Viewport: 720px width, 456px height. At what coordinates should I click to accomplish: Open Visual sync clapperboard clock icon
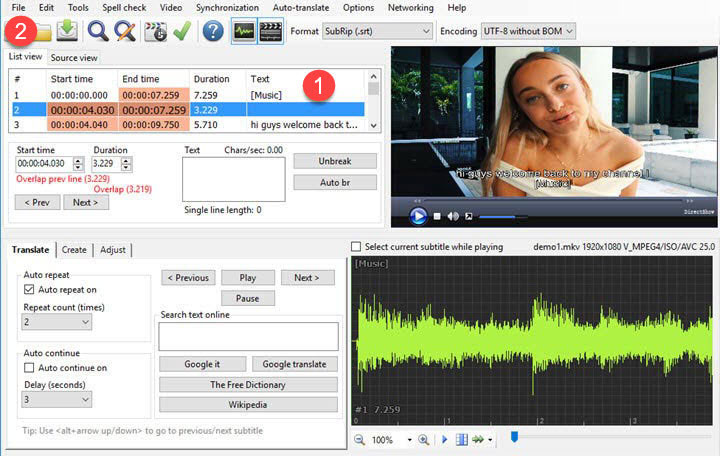[155, 31]
